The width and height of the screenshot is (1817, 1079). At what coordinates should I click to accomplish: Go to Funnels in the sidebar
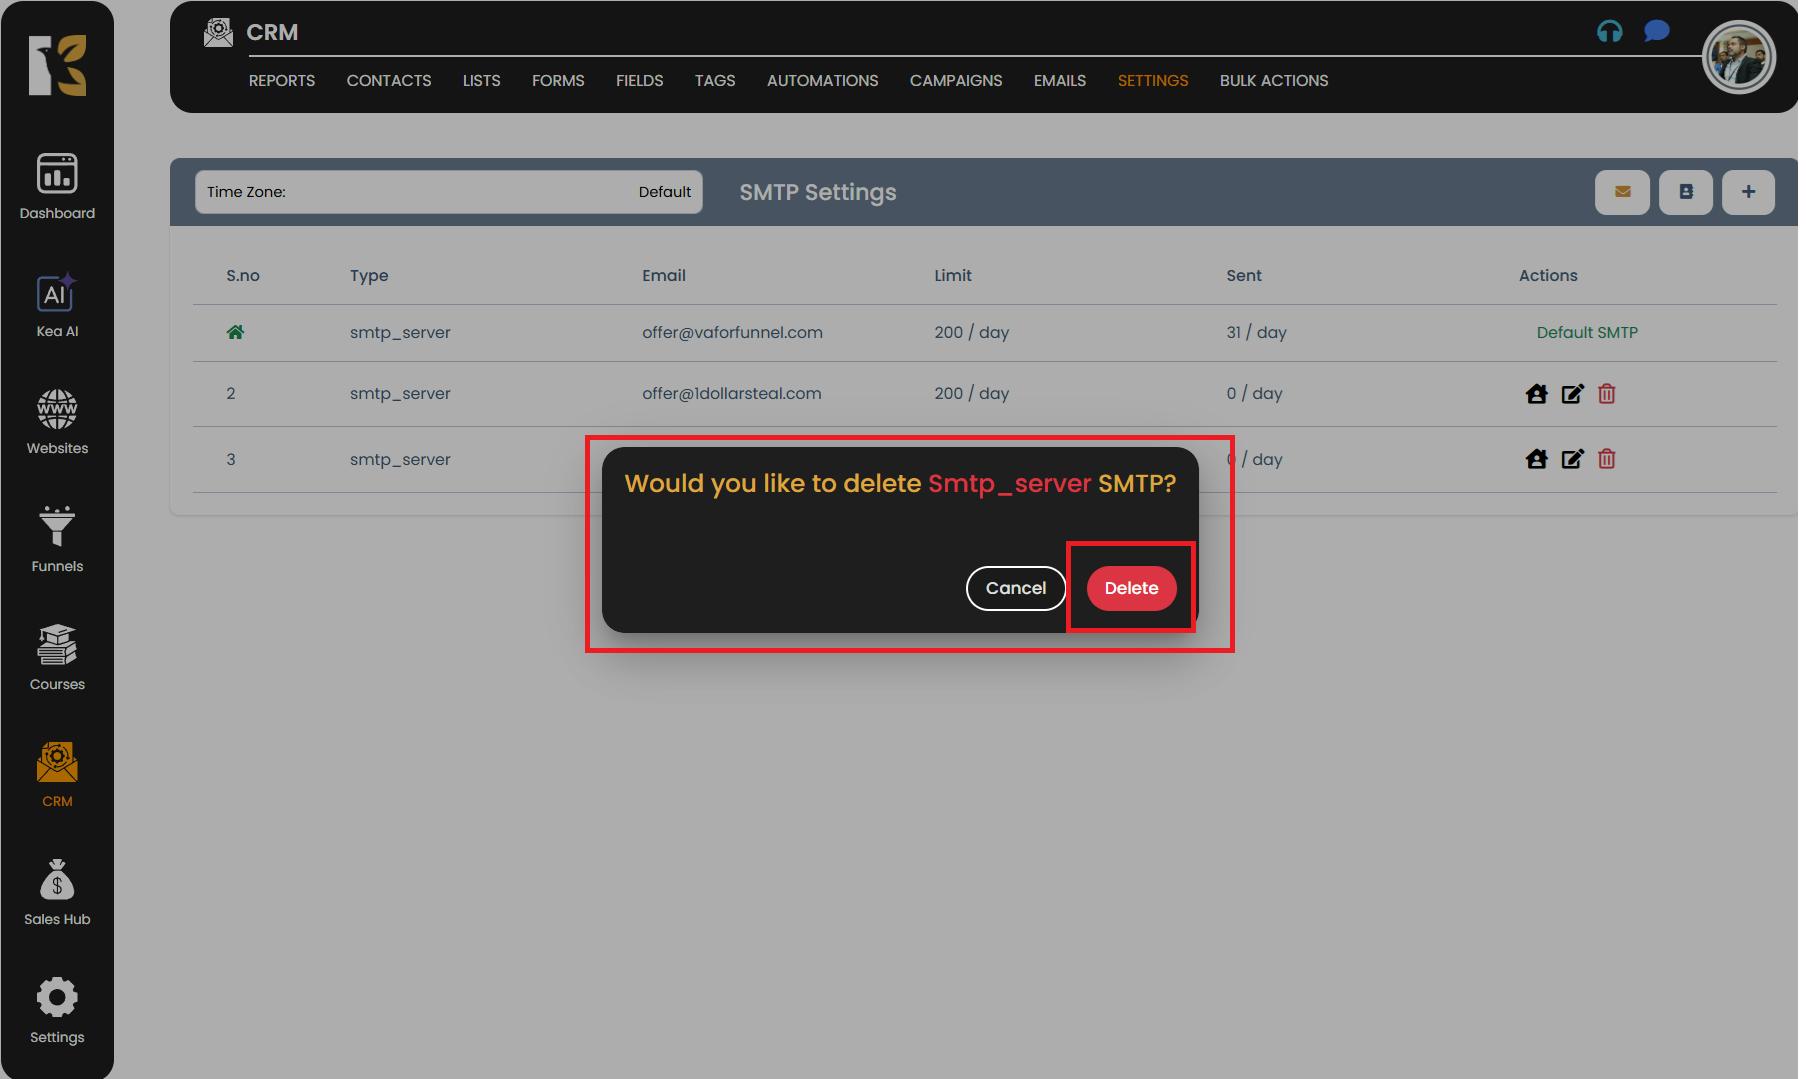[x=57, y=540]
